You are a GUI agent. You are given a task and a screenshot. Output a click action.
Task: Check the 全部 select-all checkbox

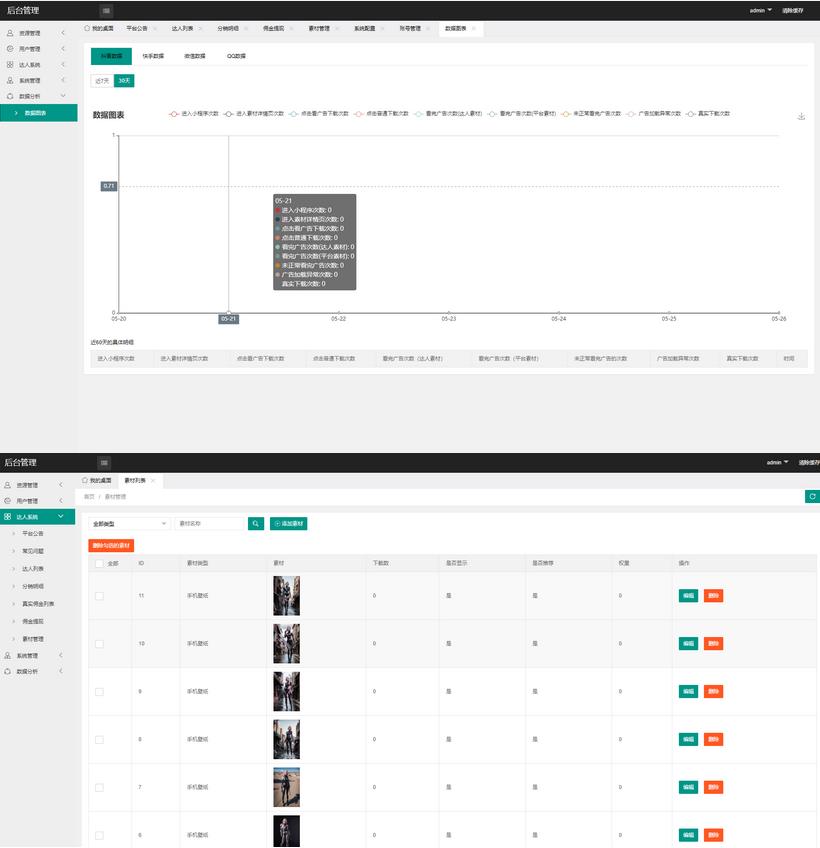point(99,563)
